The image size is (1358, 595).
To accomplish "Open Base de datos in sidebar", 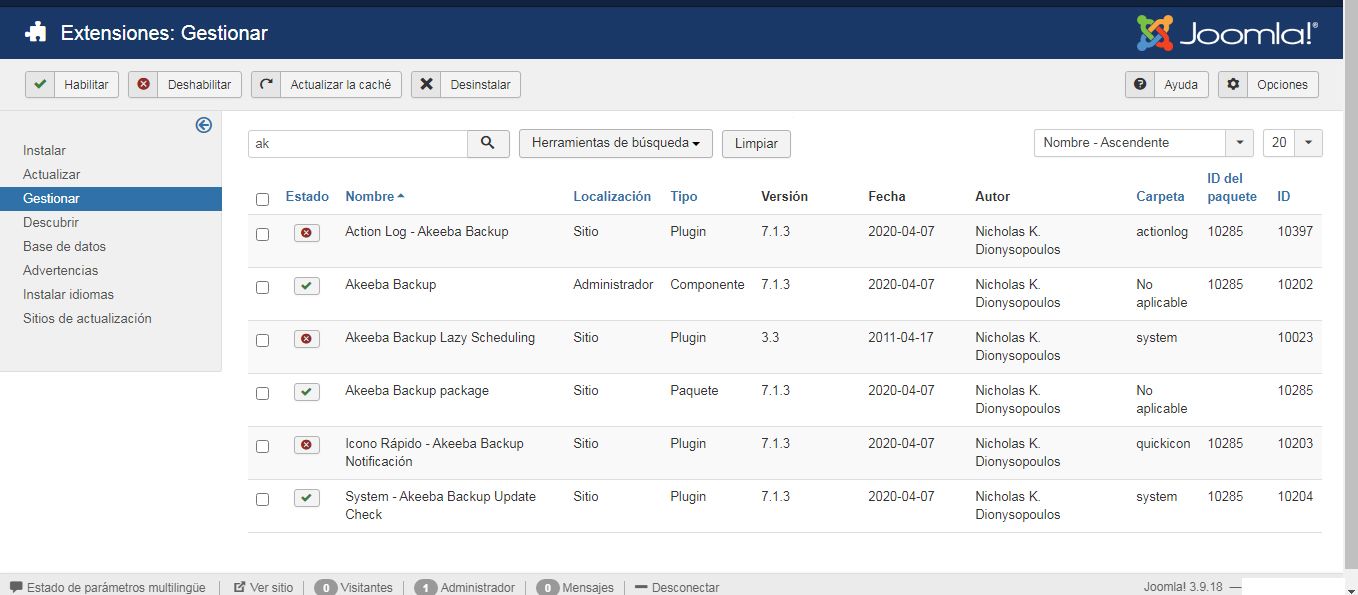I will point(64,247).
